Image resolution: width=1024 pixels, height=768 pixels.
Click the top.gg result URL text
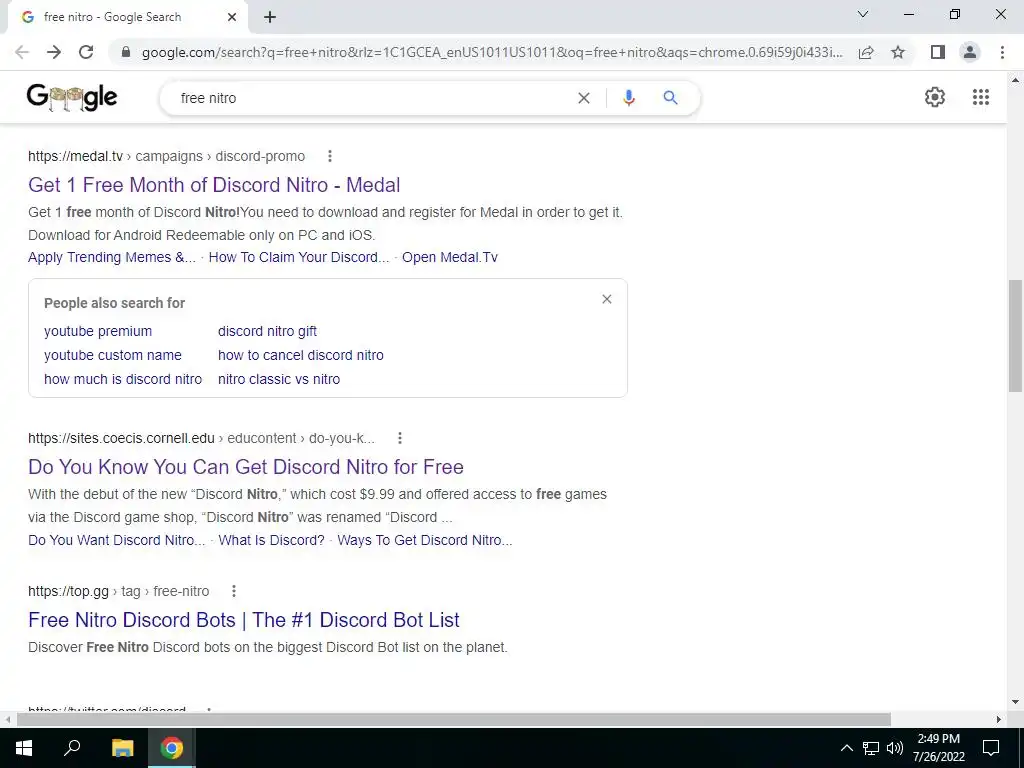coord(119,591)
